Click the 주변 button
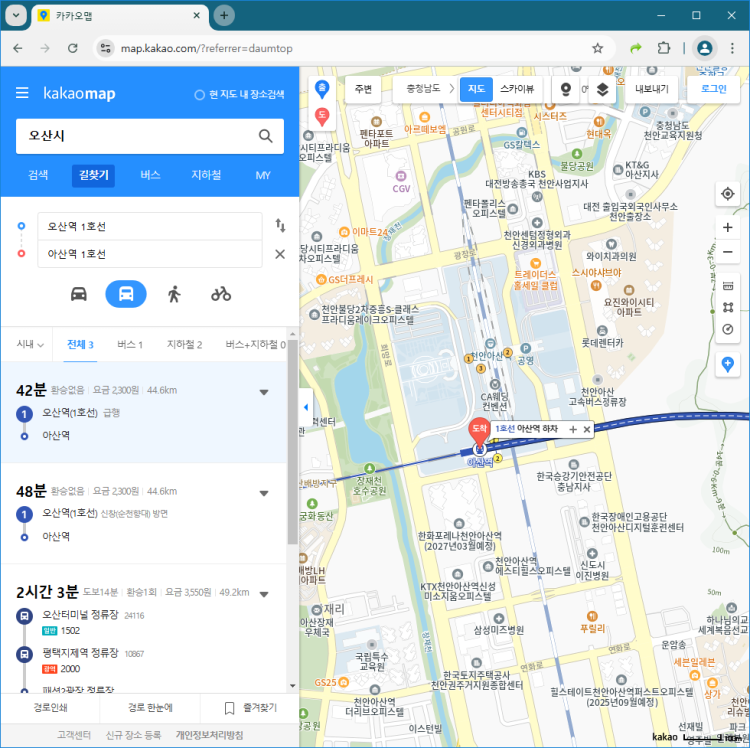The height and width of the screenshot is (748, 750). coord(363,89)
